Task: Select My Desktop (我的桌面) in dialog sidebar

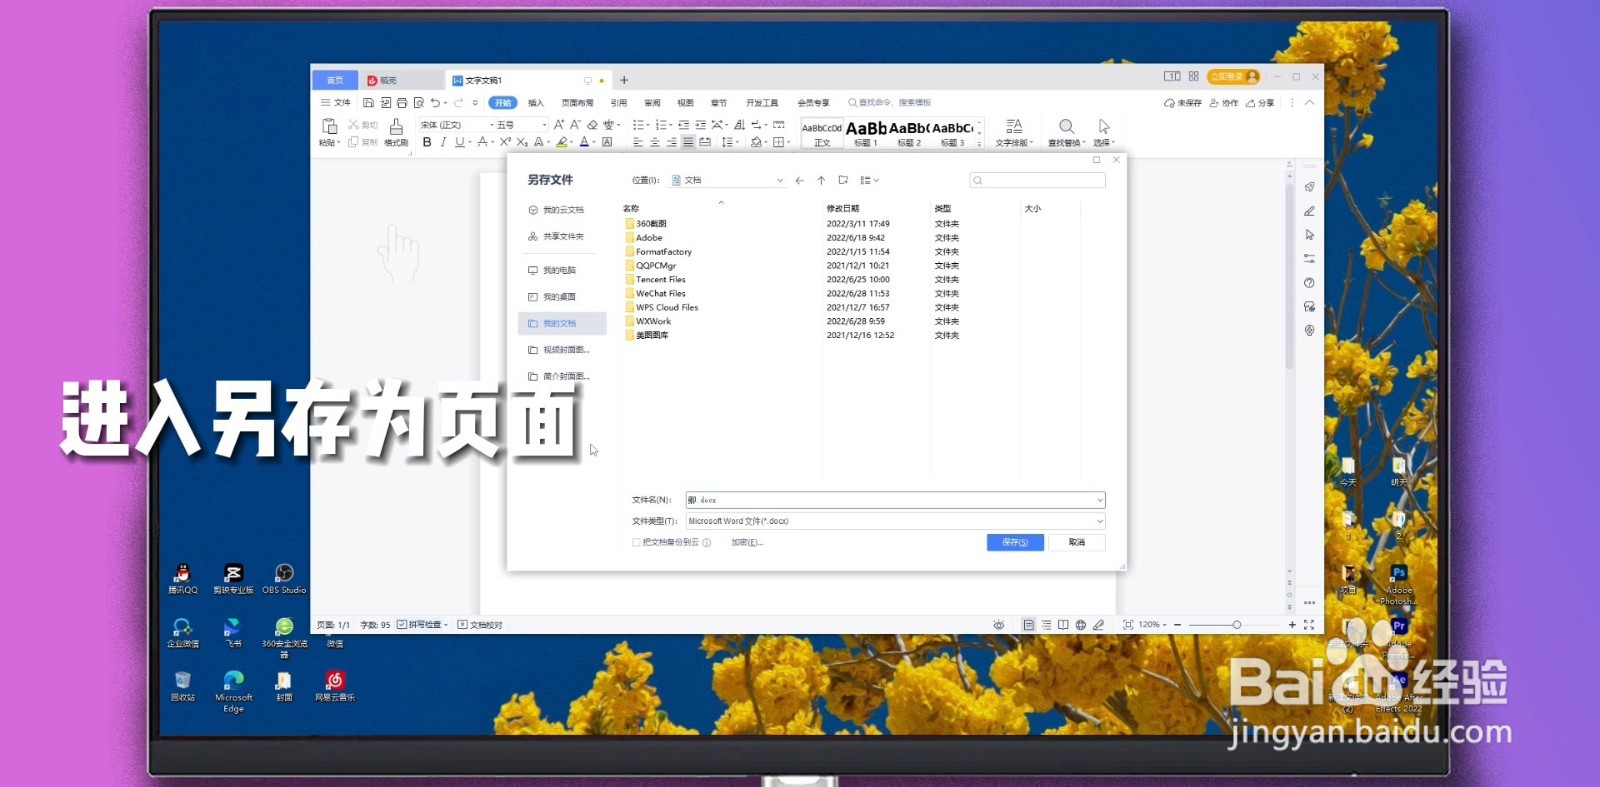Action: (x=552, y=297)
